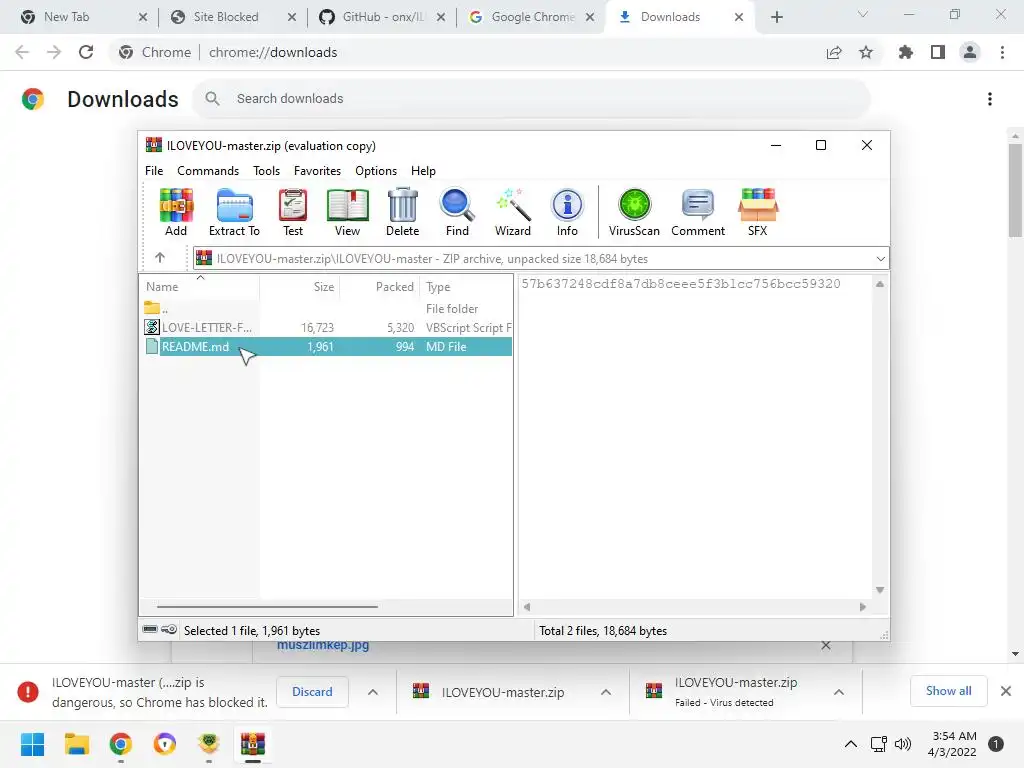Viewport: 1024px width, 768px height.
Task: Toggle Chrome side panel icon
Action: pyautogui.click(x=938, y=52)
